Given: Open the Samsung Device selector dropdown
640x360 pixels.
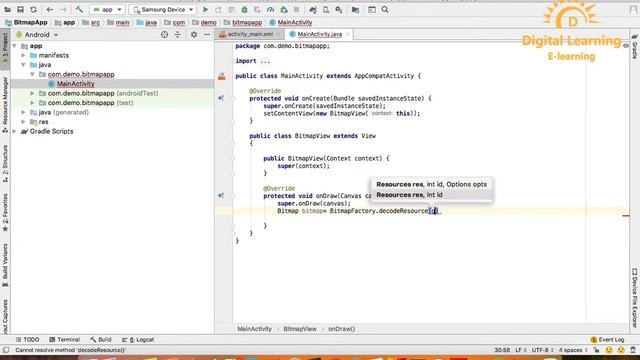Looking at the screenshot, I should tap(162, 9).
